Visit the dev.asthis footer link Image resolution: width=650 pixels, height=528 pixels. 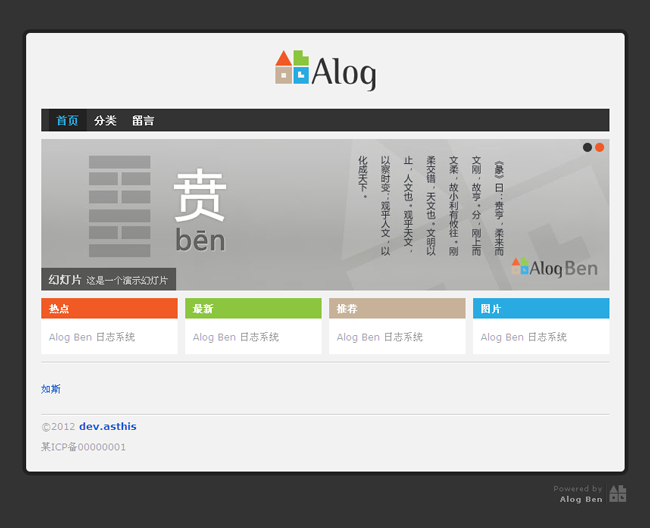pos(108,427)
